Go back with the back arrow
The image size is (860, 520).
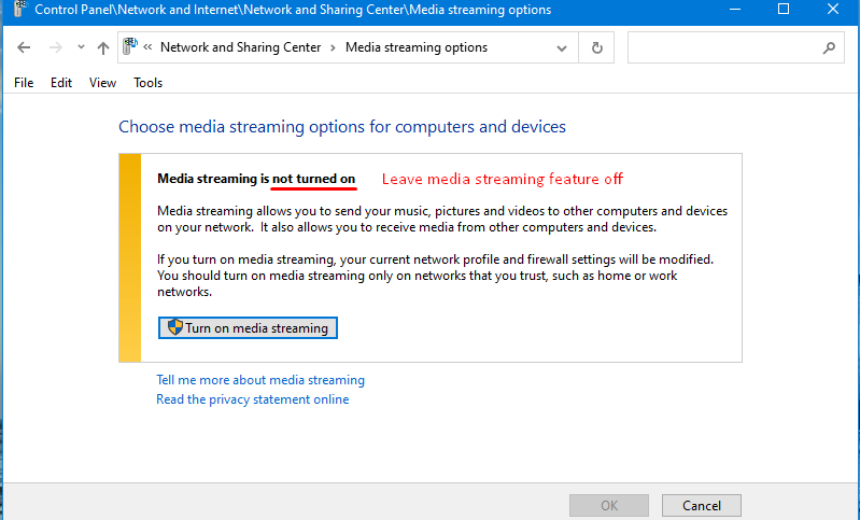(x=24, y=48)
